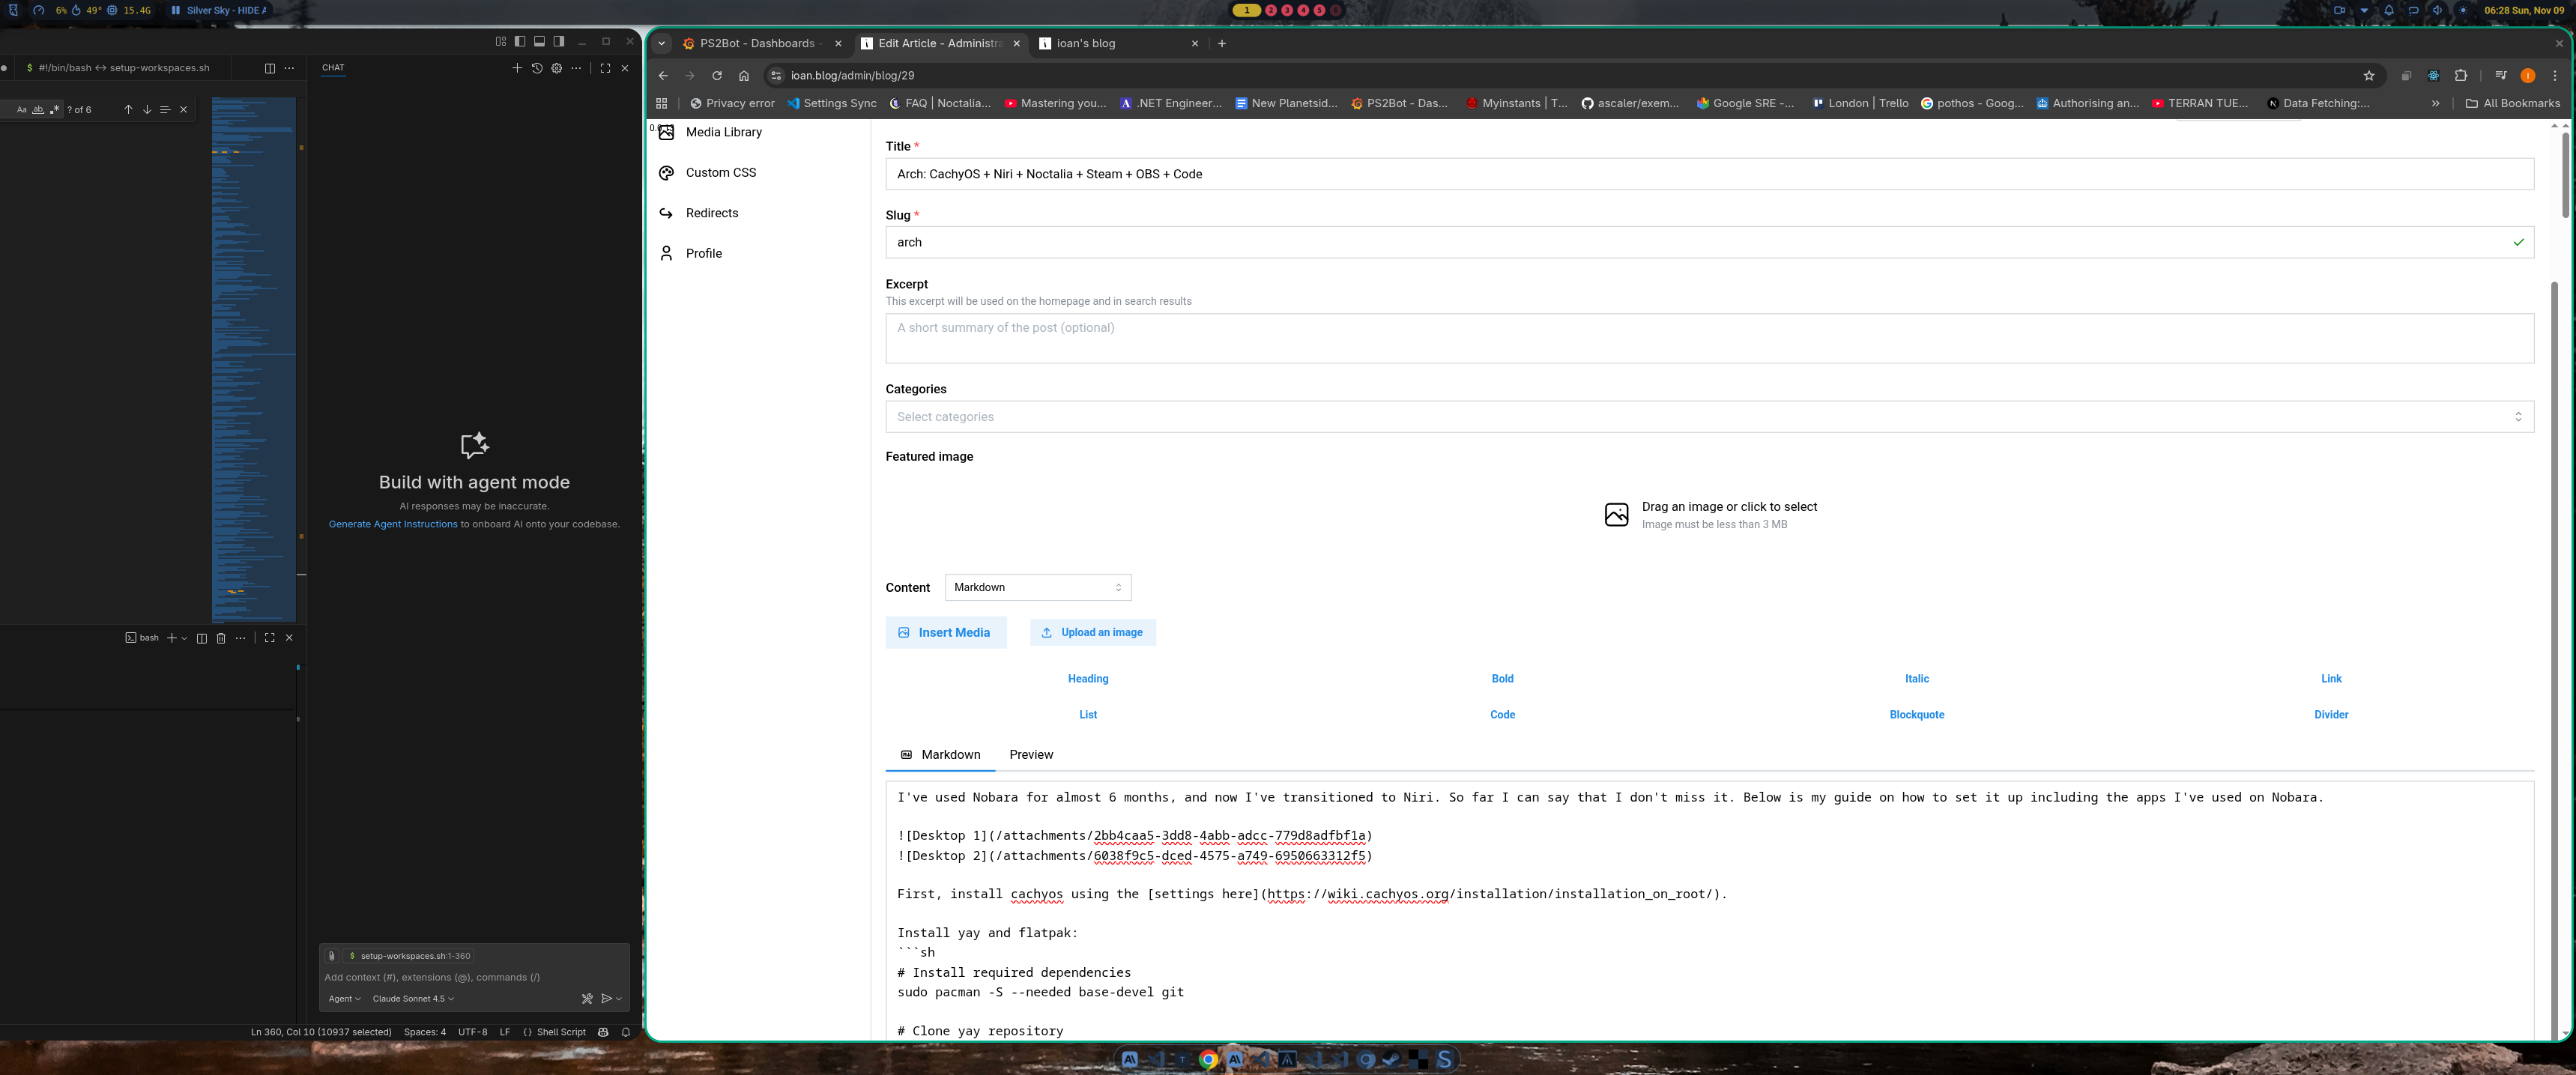The image size is (2576, 1075).
Task: Send the chat message
Action: click(606, 999)
